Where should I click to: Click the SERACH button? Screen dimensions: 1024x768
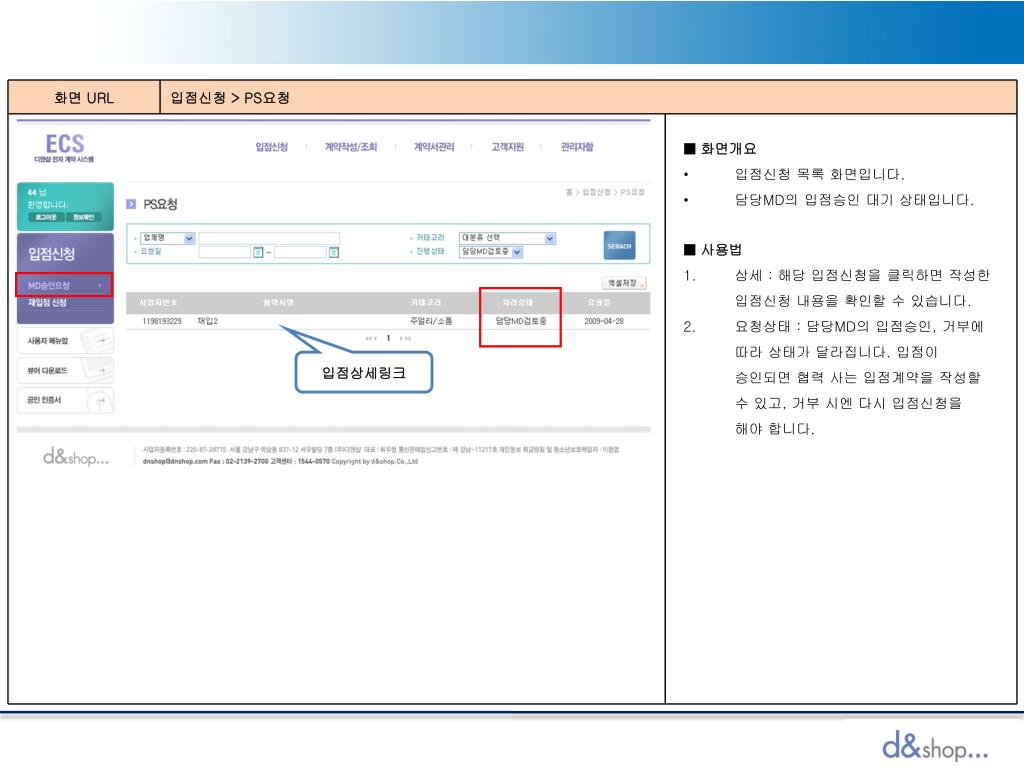619,246
